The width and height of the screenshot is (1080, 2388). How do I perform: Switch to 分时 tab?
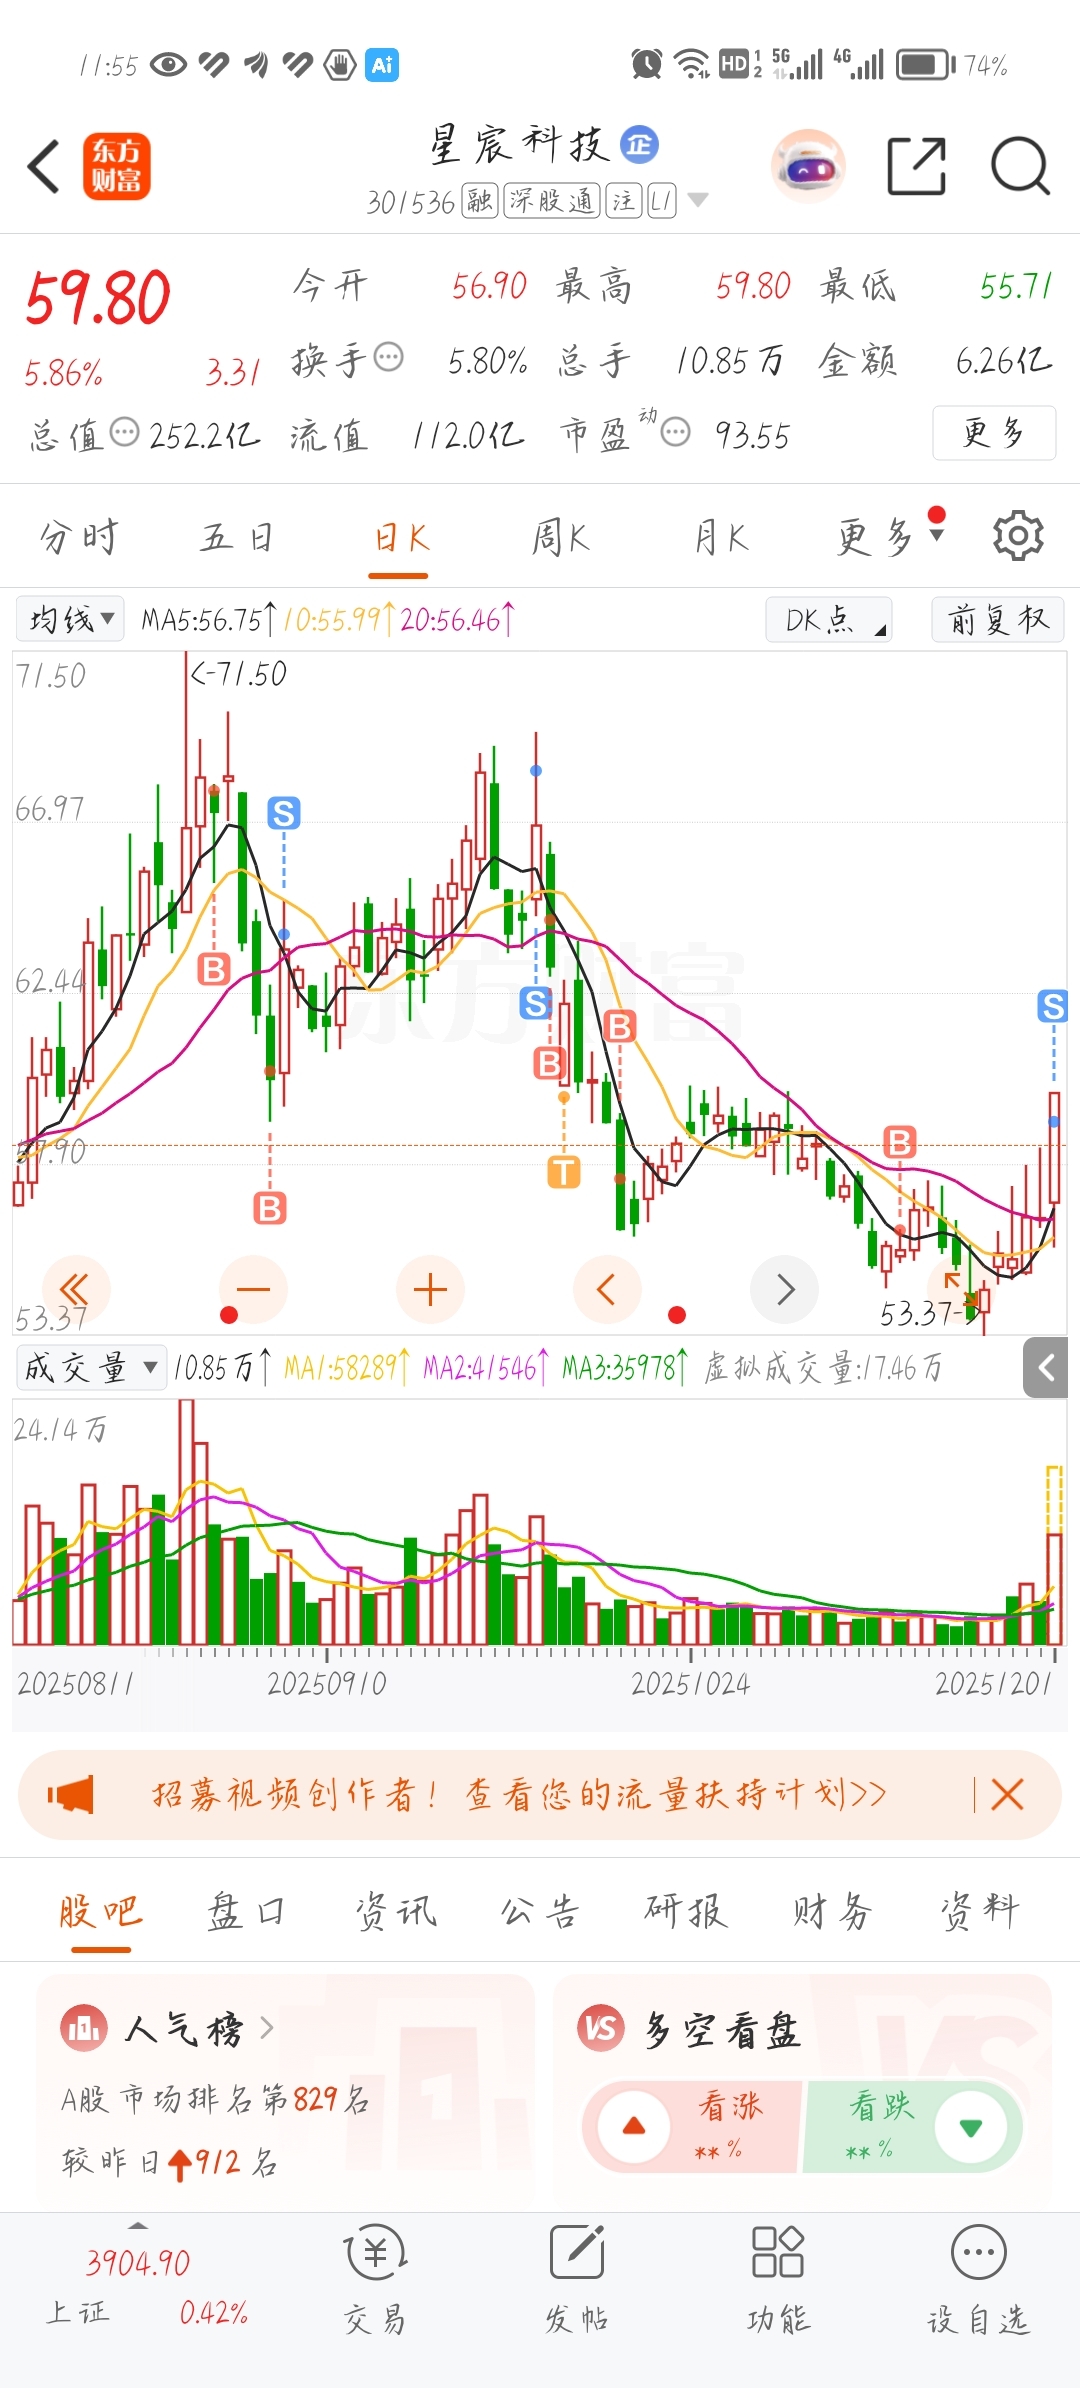79,537
